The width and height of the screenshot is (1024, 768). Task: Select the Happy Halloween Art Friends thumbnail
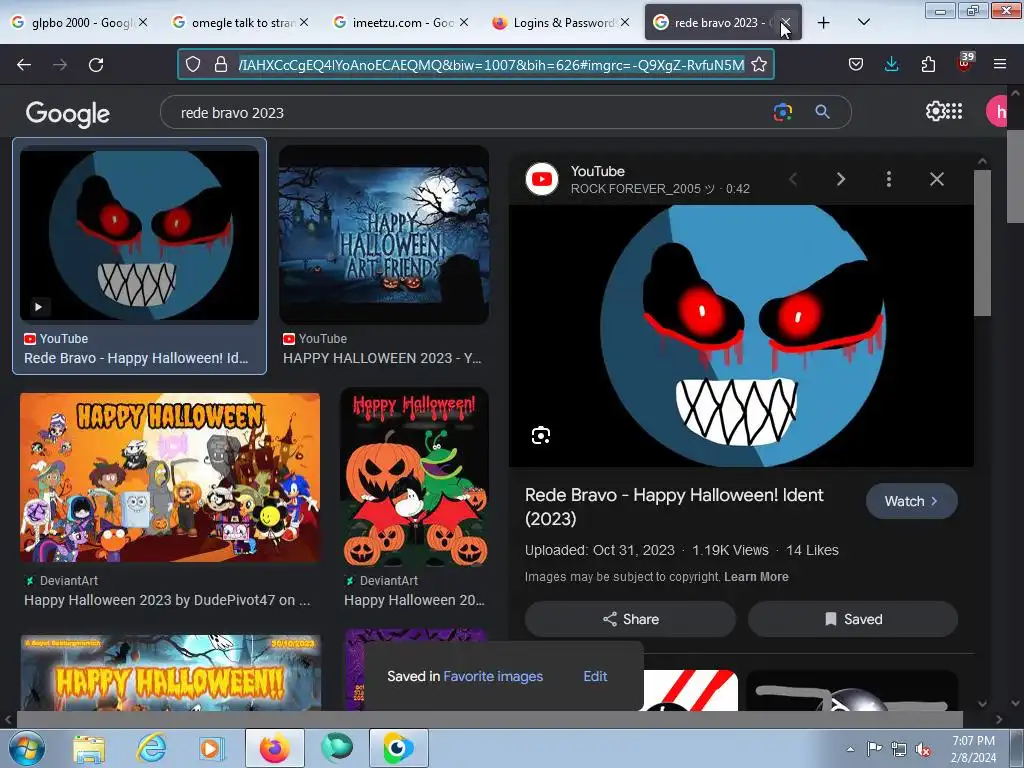tap(384, 235)
